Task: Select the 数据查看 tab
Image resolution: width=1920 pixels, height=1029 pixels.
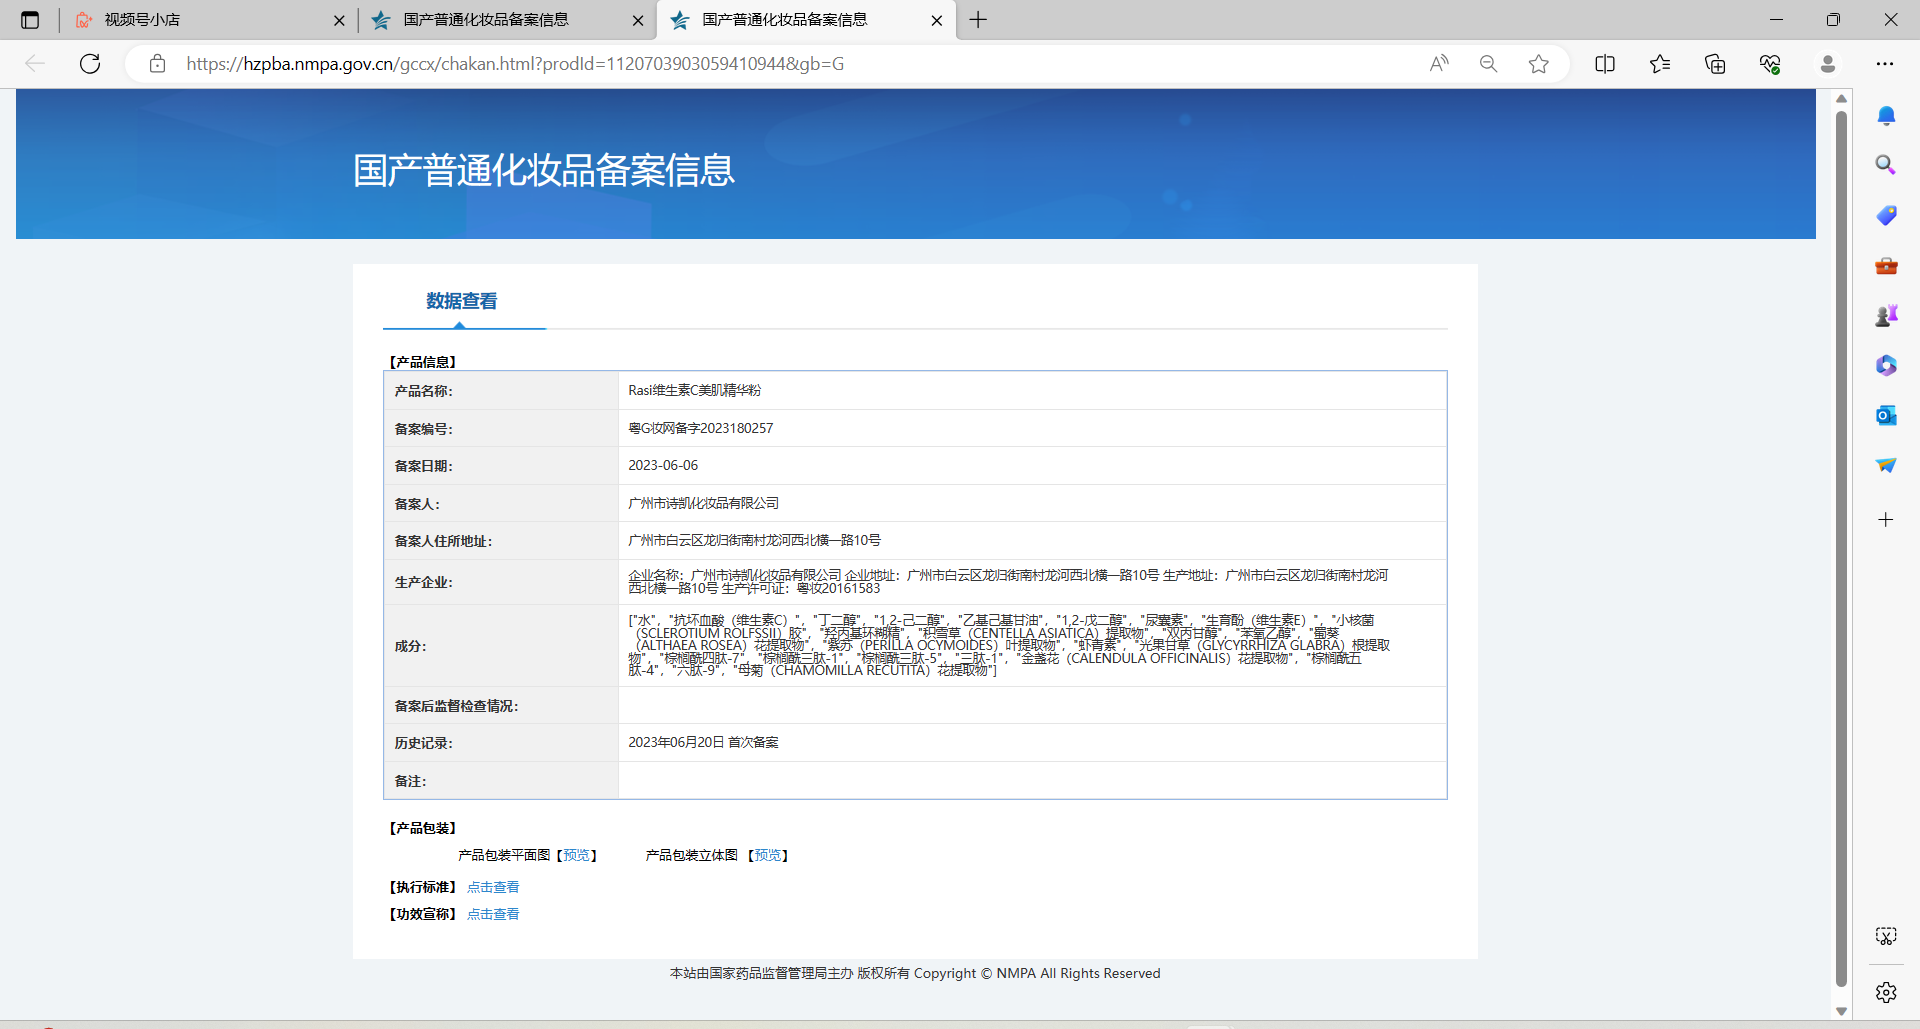Action: tap(461, 301)
